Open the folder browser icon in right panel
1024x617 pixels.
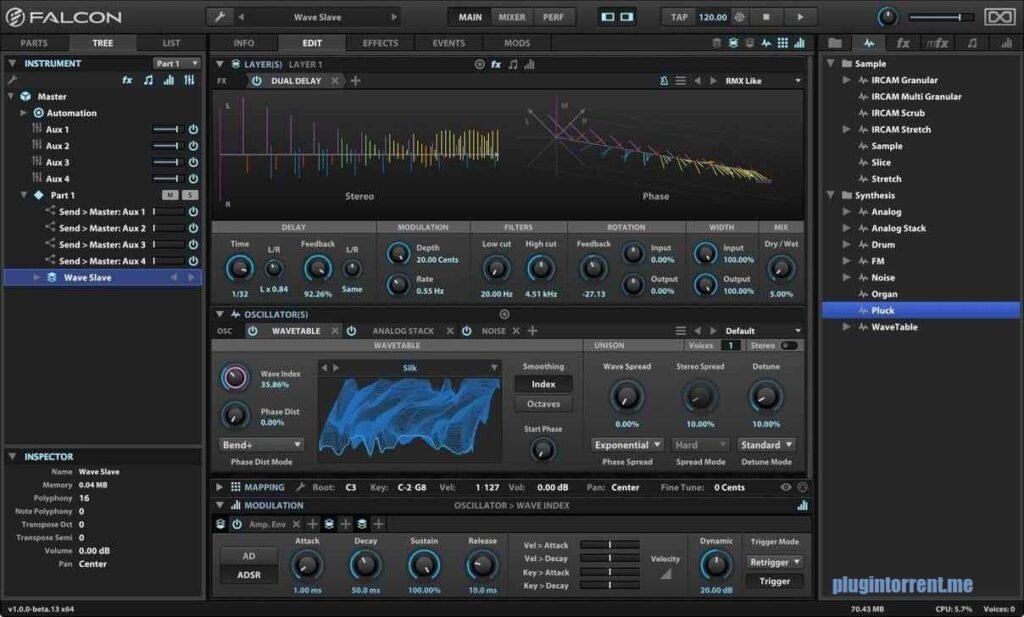coord(835,43)
